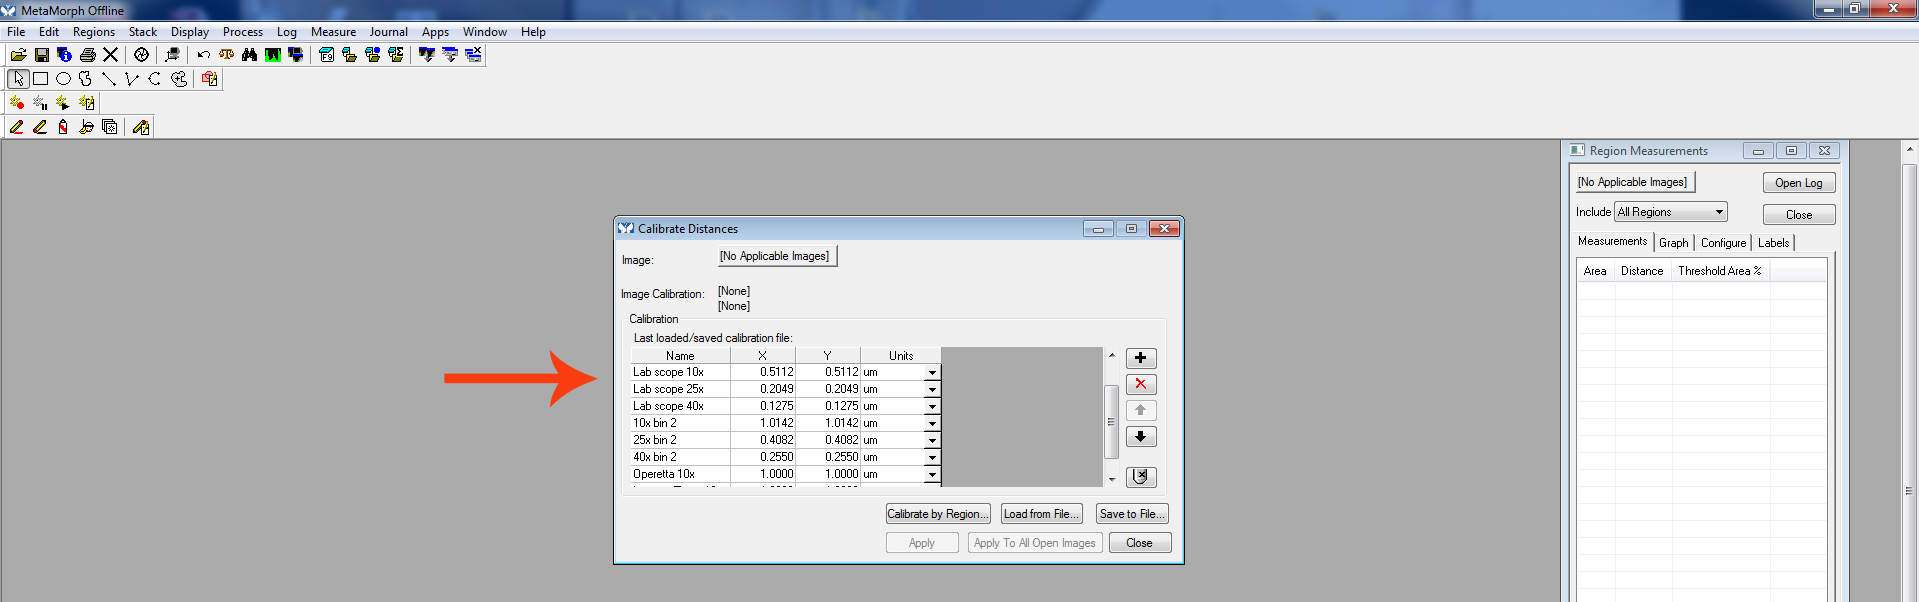Screen dimensions: 1919x602
Task: Click X value 0.2049 for Lab scope 25x
Action: [x=764, y=390]
